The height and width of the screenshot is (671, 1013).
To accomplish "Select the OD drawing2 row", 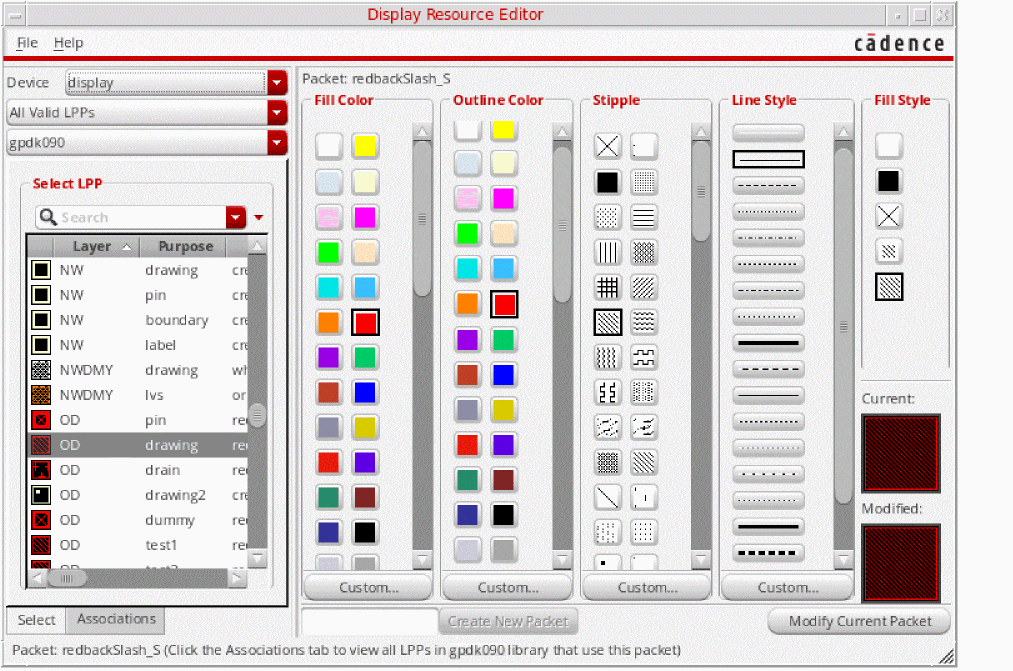I will tap(137, 495).
